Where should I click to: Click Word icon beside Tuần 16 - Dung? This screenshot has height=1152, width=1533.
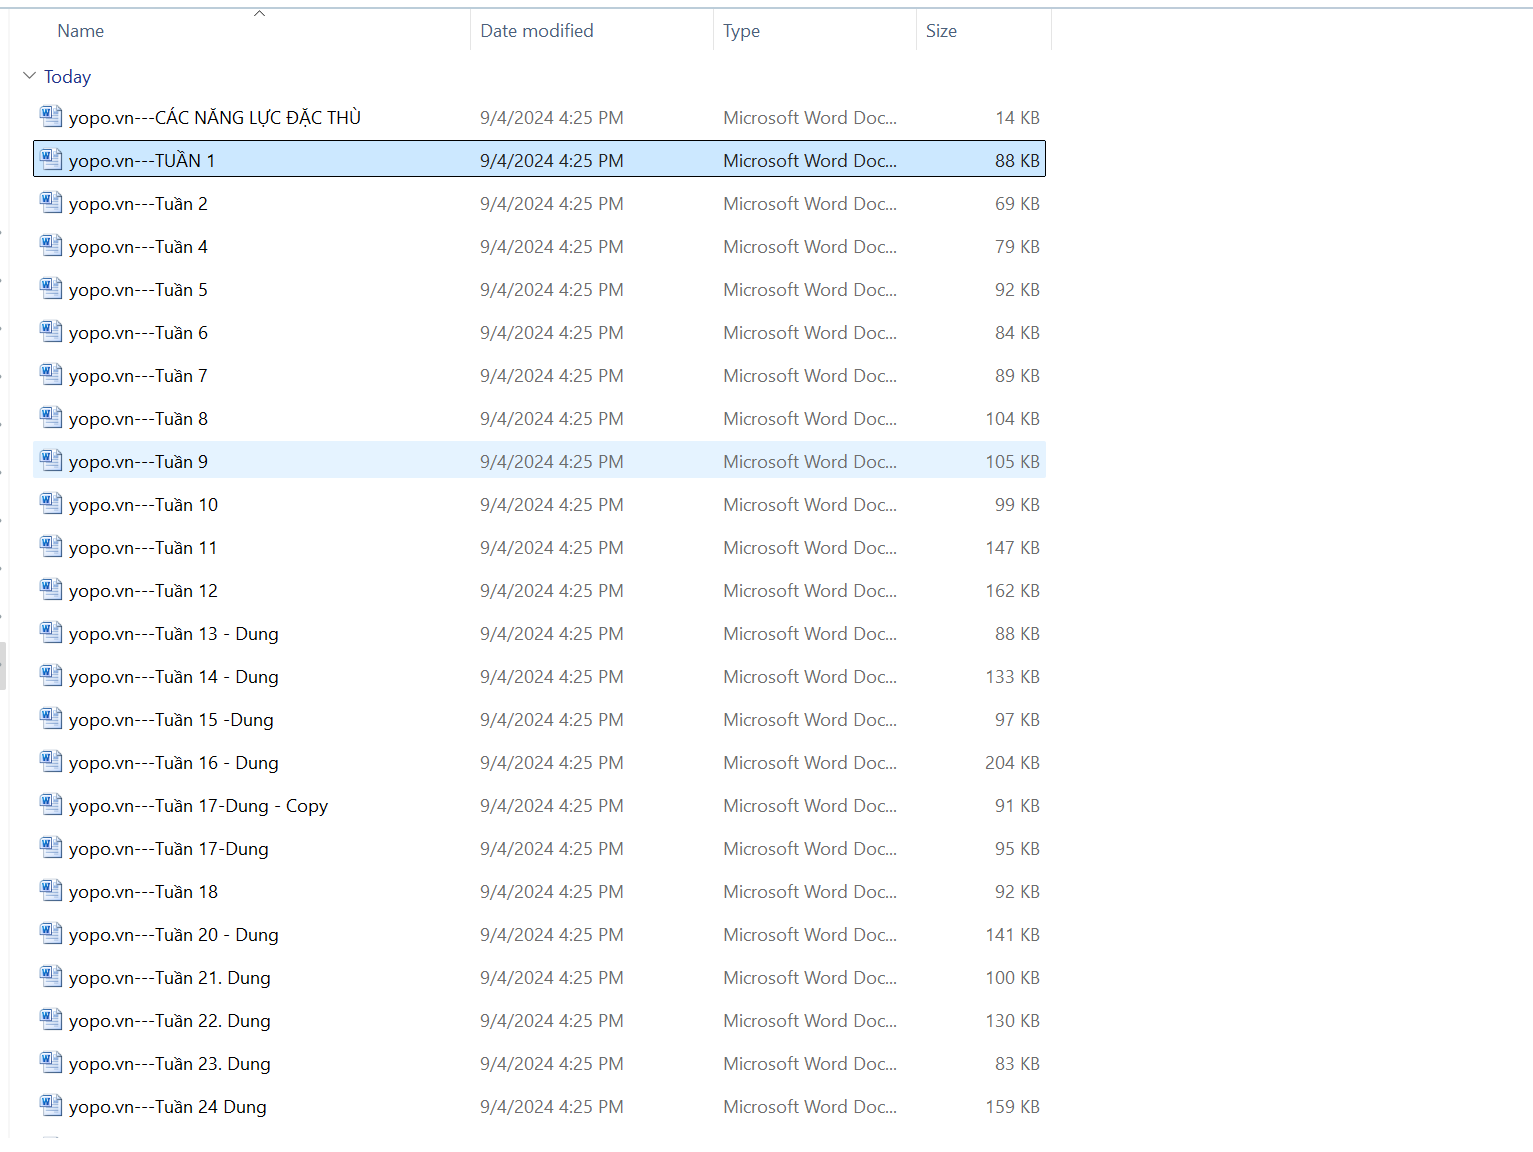coord(51,761)
